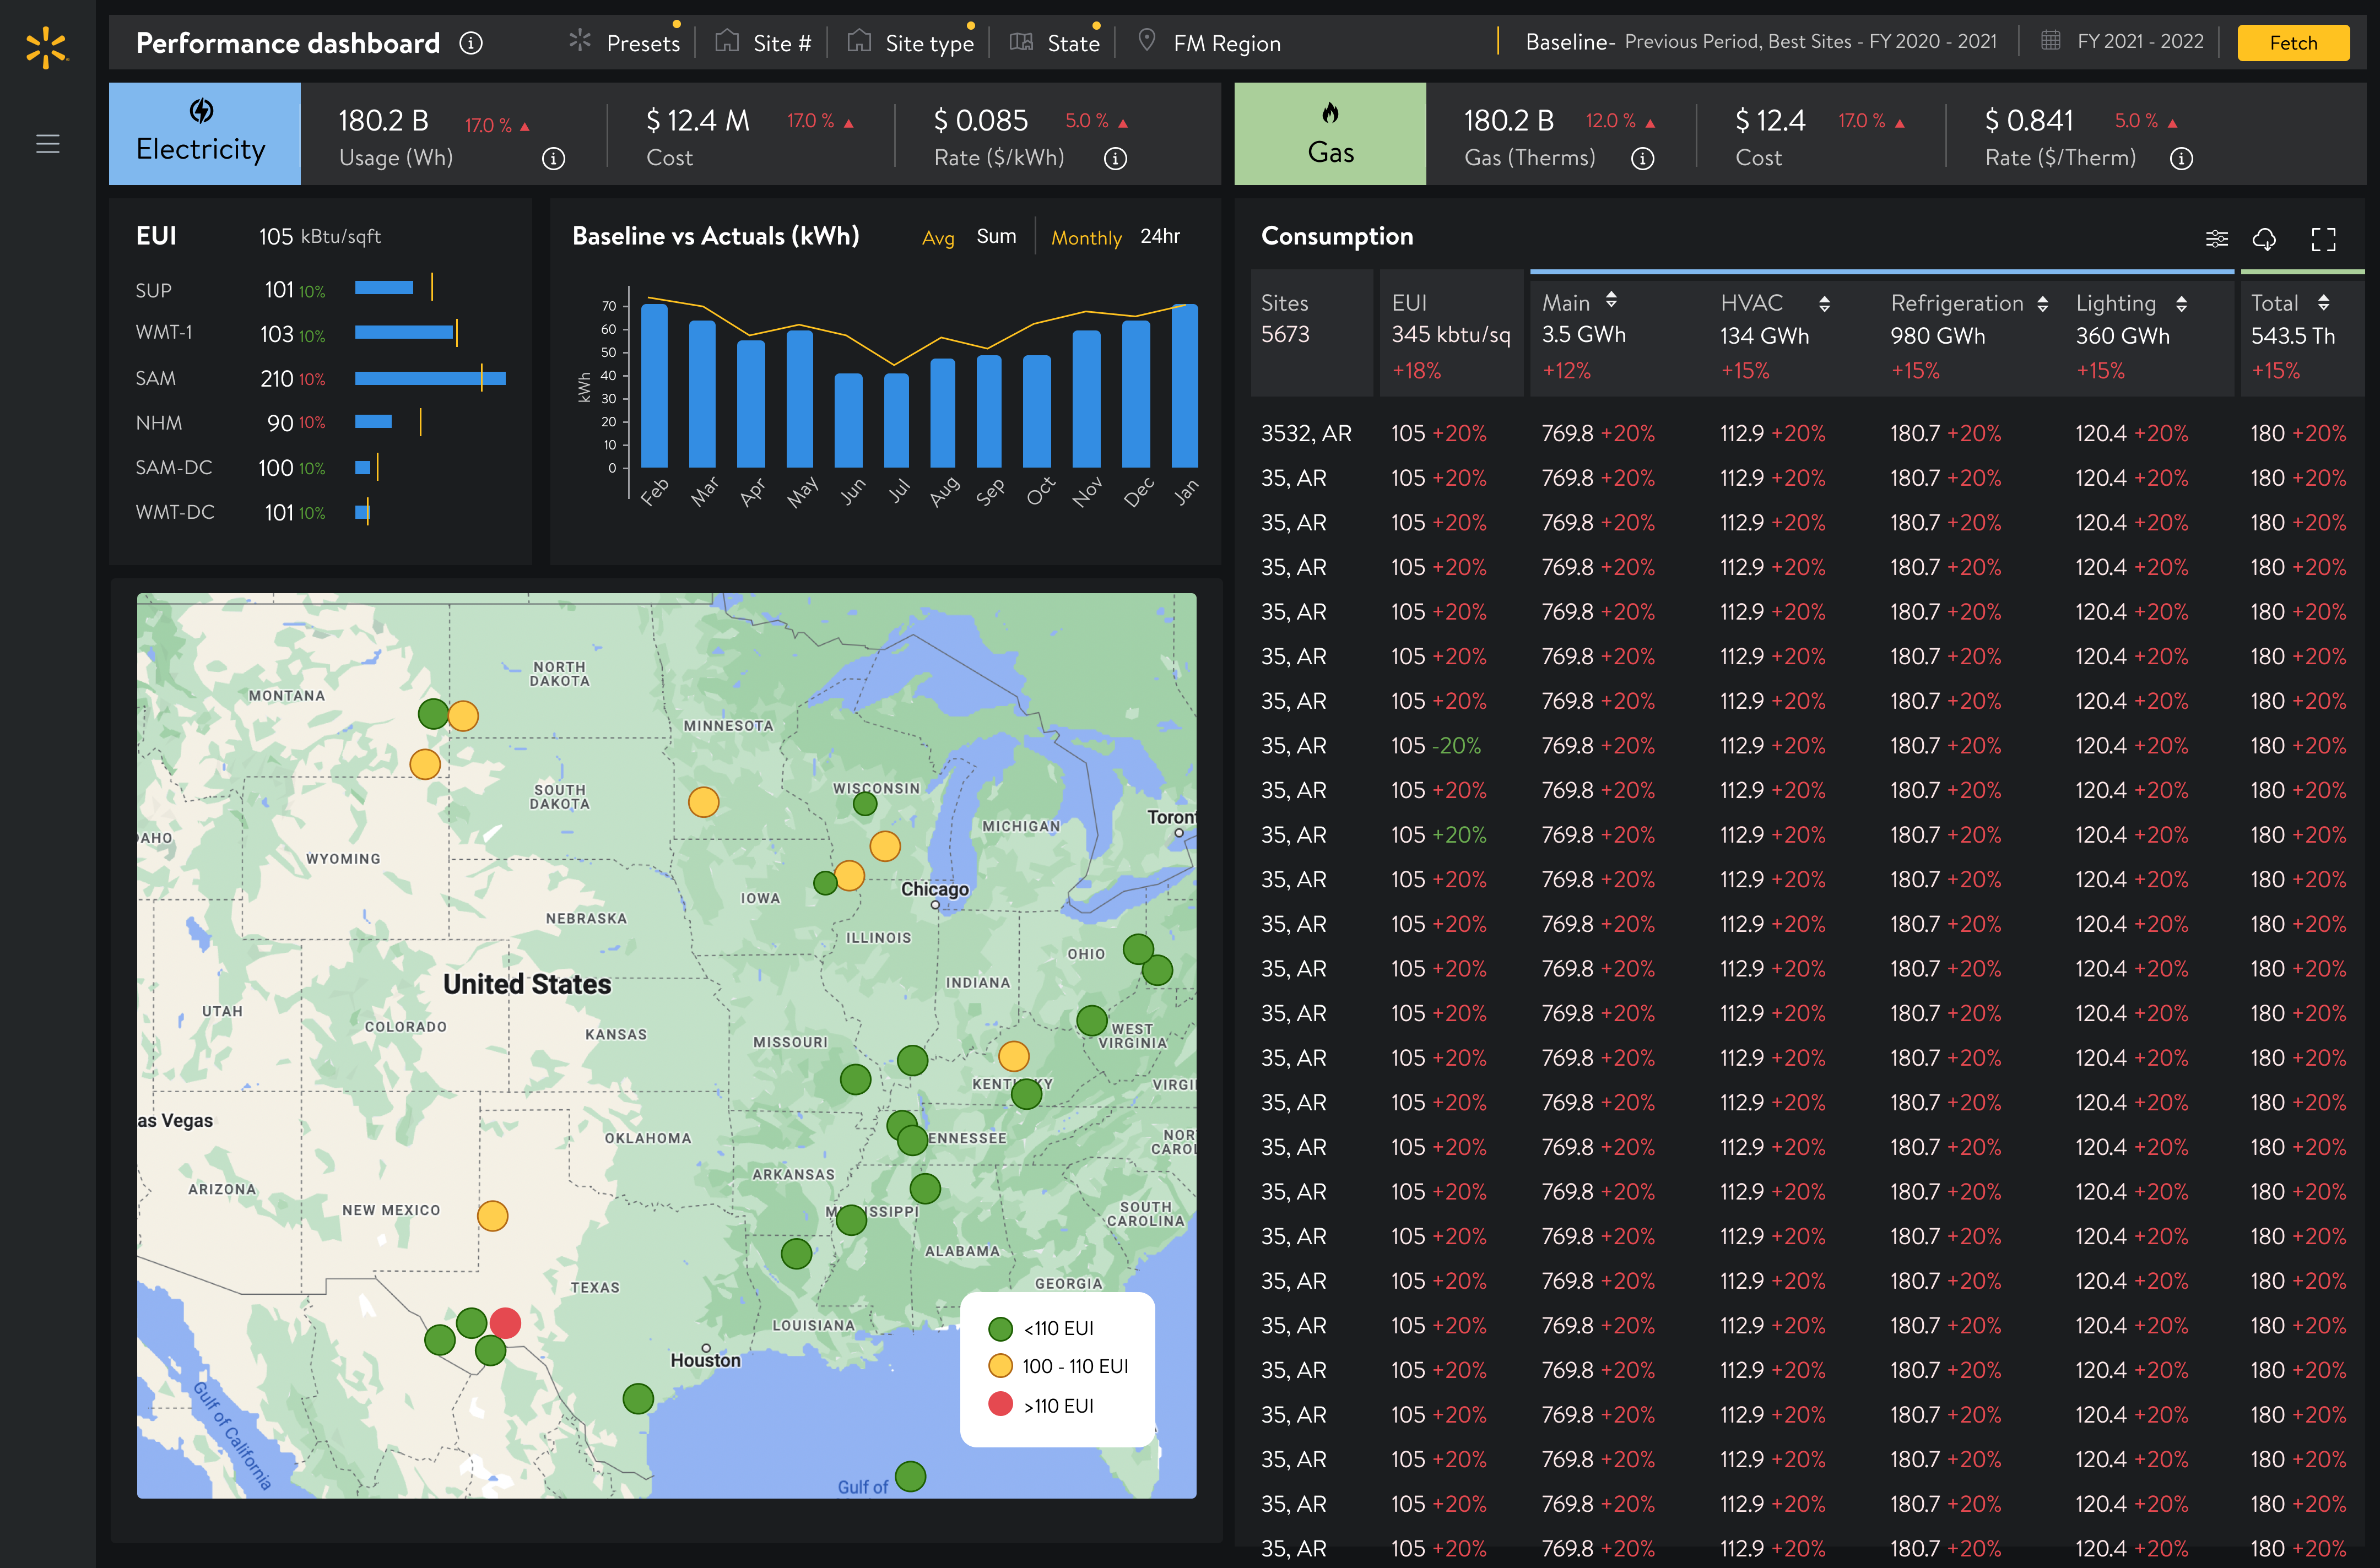The height and width of the screenshot is (1568, 2380).
Task: Click the Fetch button
Action: [2293, 43]
